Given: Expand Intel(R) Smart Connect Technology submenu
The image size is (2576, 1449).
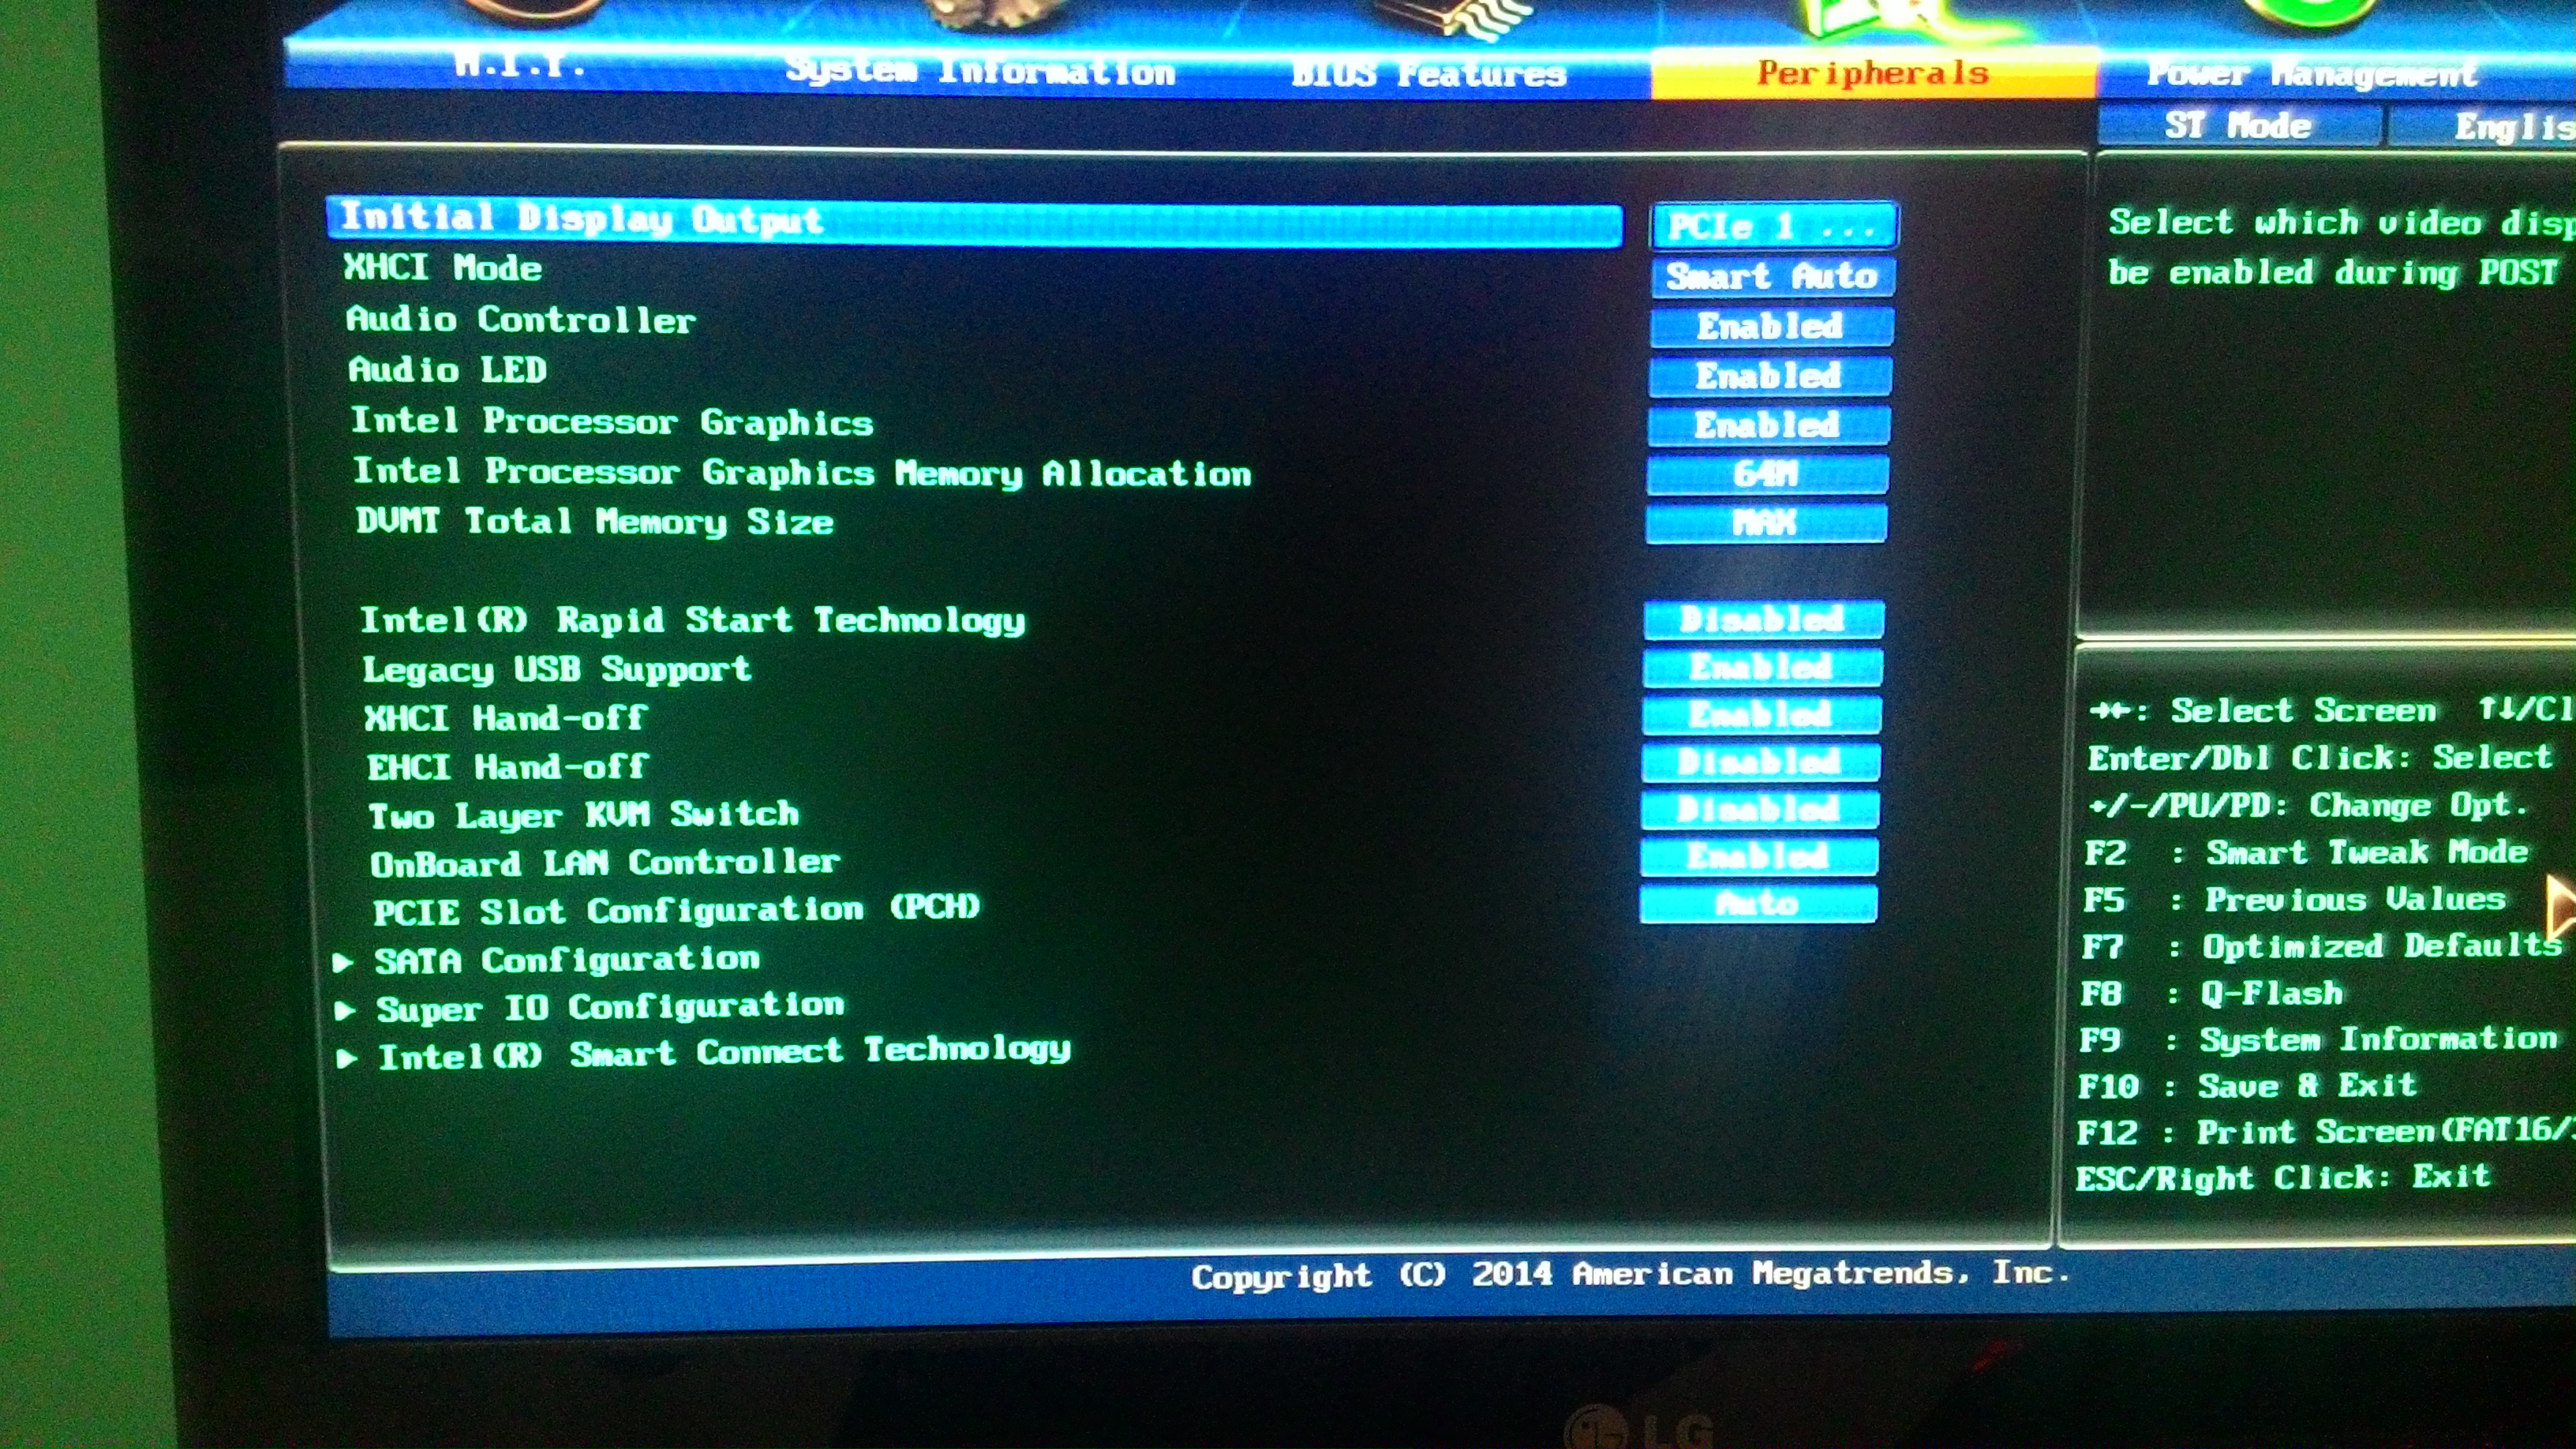Looking at the screenshot, I should (x=724, y=1053).
